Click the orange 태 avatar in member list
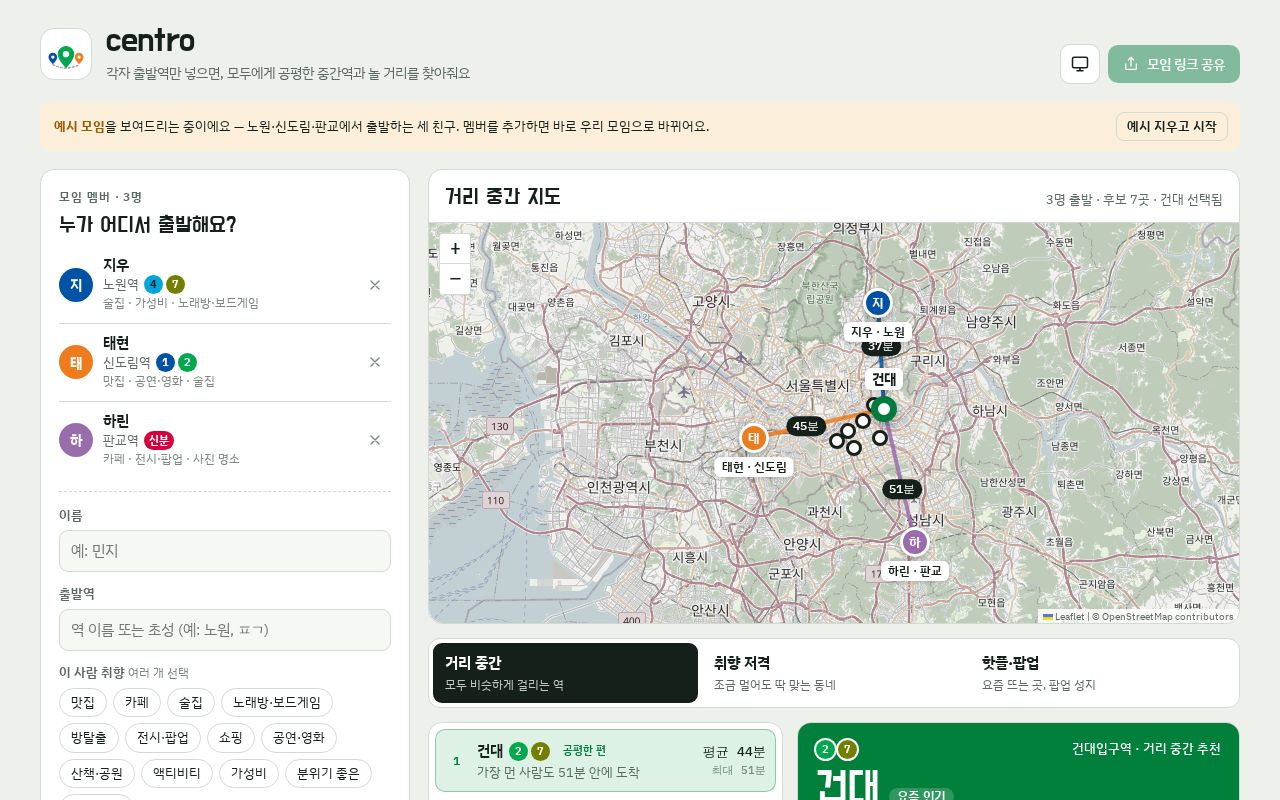Viewport: 1280px width, 800px height. coord(76,362)
